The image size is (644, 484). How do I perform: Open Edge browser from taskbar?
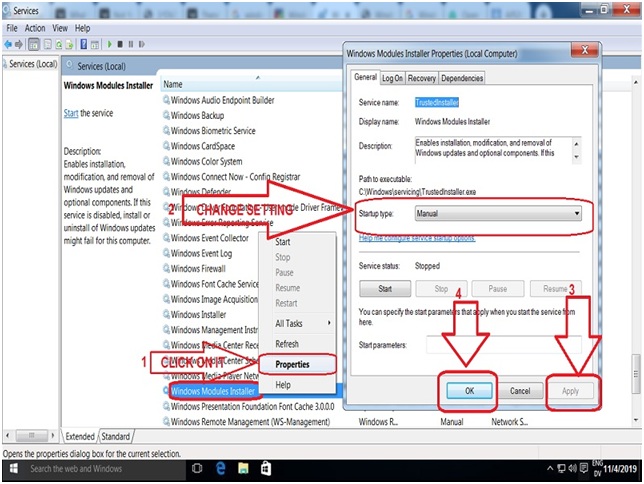(221, 468)
